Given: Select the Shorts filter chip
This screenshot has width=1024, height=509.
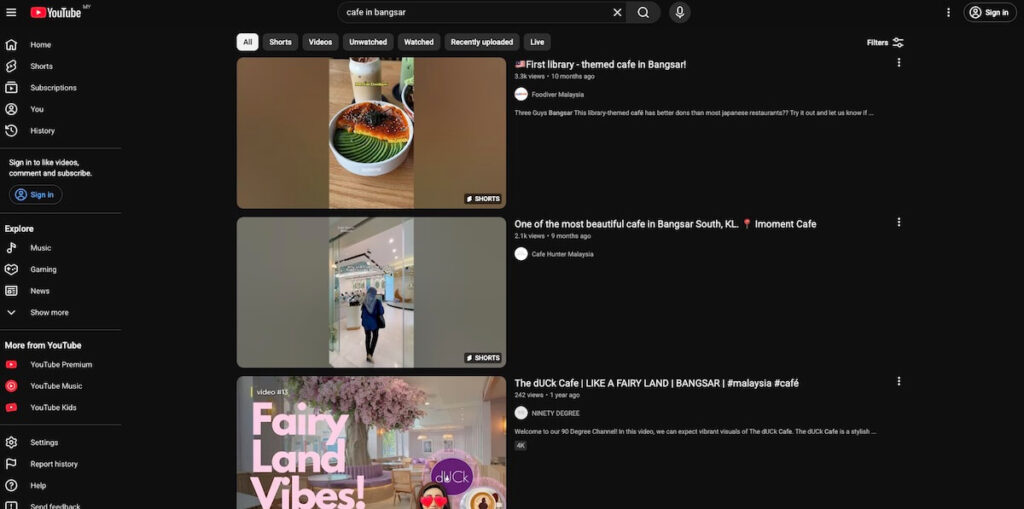Looking at the screenshot, I should click(280, 42).
